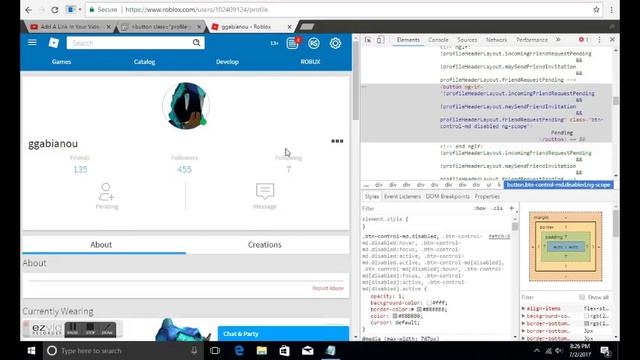This screenshot has width=640, height=360.
Task: Switch to the Sources tab
Action: [467, 40]
